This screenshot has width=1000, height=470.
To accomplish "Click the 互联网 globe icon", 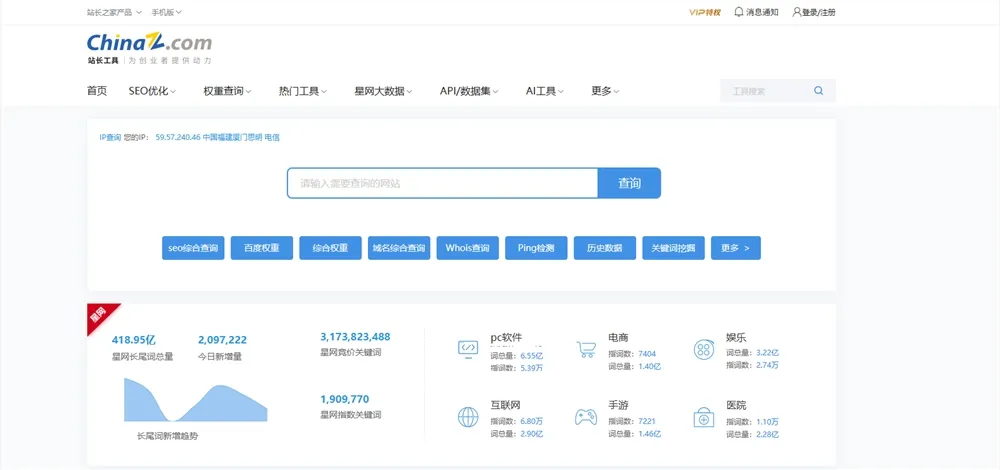I will pos(468,417).
